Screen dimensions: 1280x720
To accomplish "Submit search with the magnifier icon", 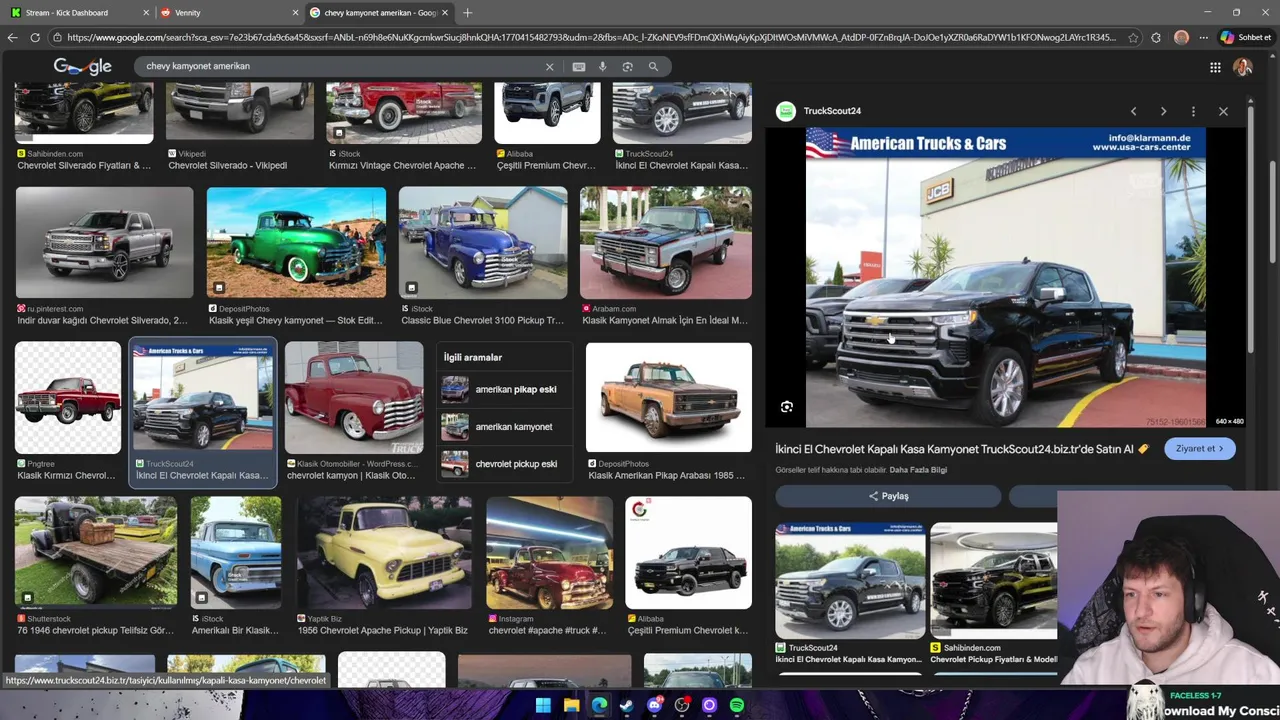I will [653, 67].
